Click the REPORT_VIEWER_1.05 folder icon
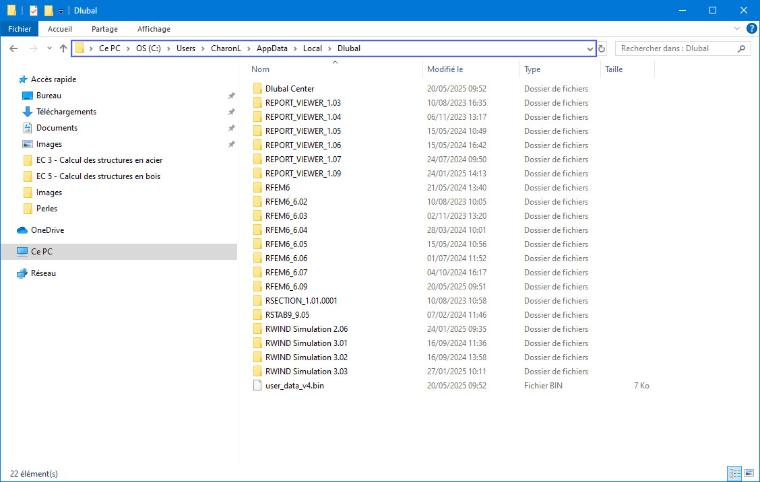The height and width of the screenshot is (482, 760). 257,131
